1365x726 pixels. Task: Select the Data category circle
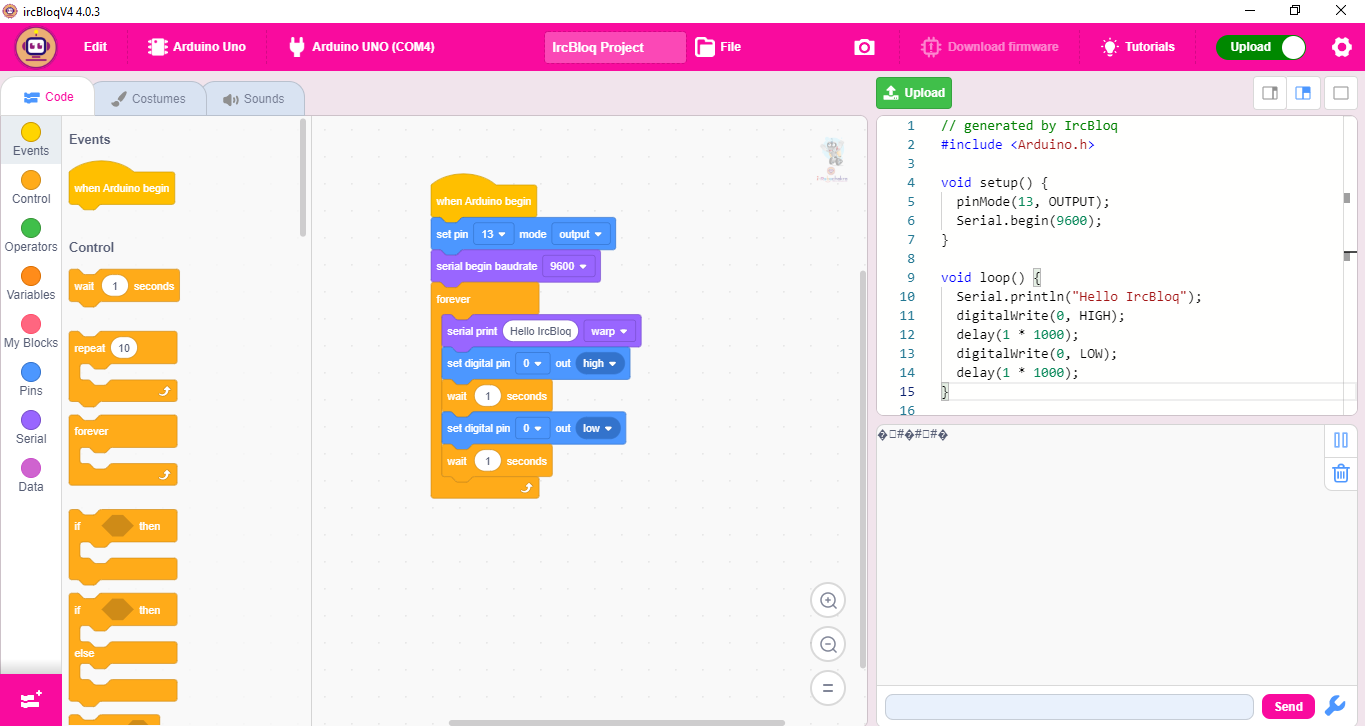pyautogui.click(x=31, y=468)
